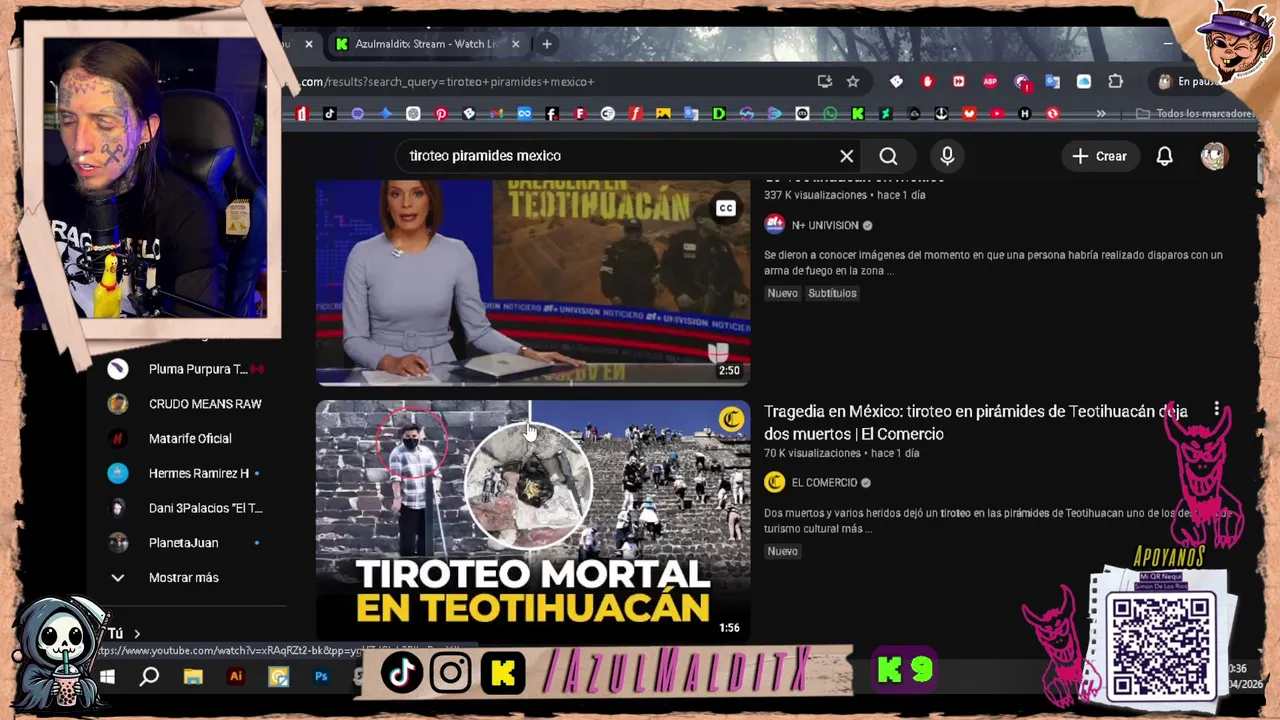Click Subtítulos badge on Univision video

tap(832, 293)
